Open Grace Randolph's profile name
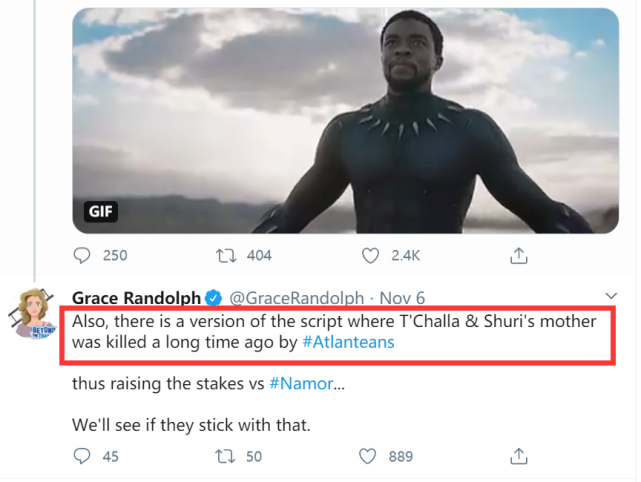This screenshot has height=482, width=641. [136, 298]
